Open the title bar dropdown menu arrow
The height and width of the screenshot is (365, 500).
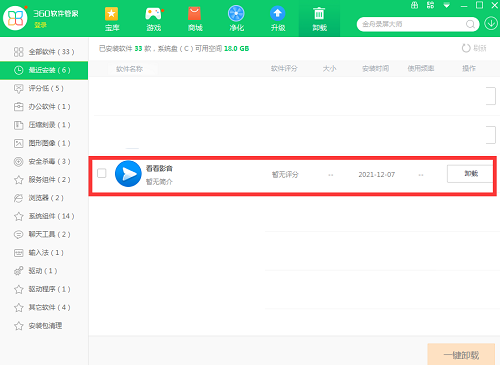click(446, 6)
